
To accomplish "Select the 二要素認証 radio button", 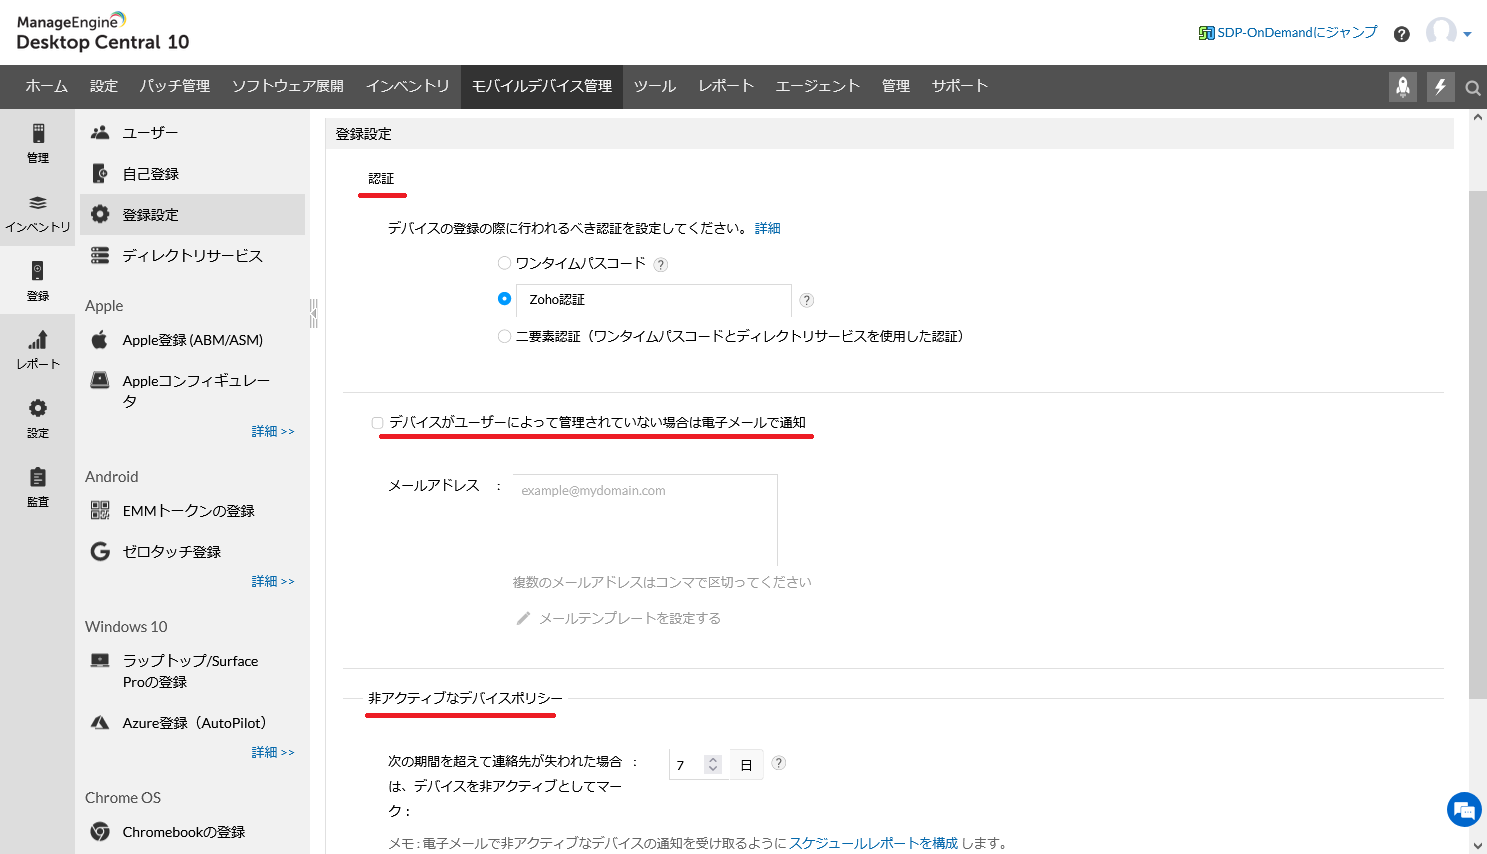I will click(505, 336).
